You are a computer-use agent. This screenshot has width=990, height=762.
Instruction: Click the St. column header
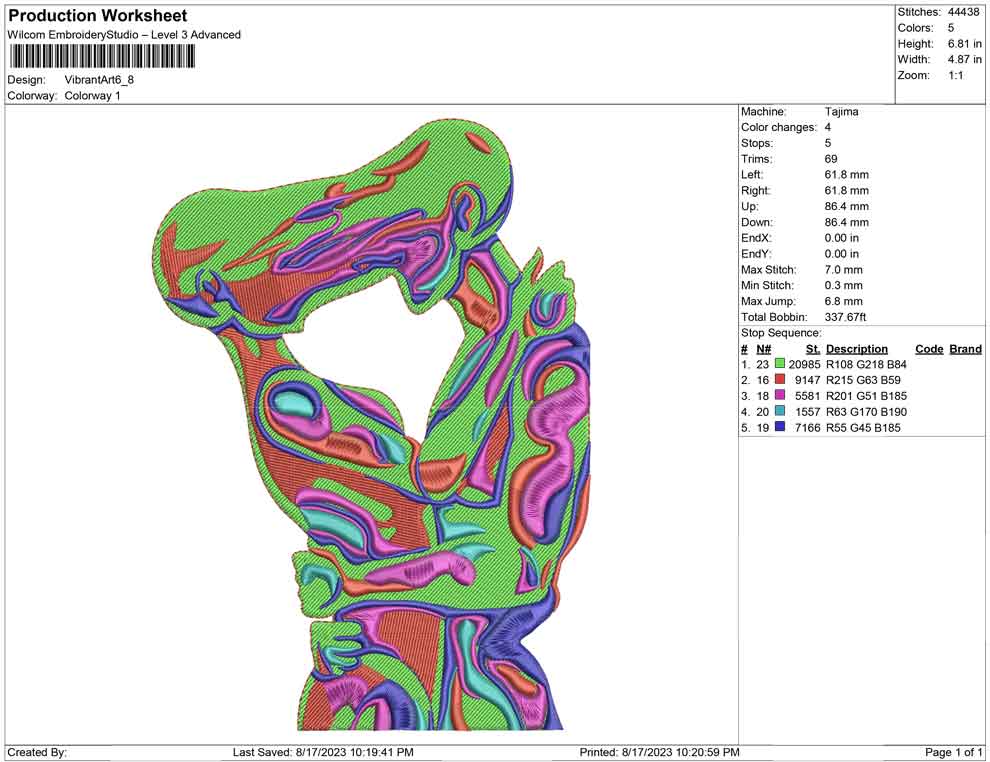pyautogui.click(x=812, y=349)
